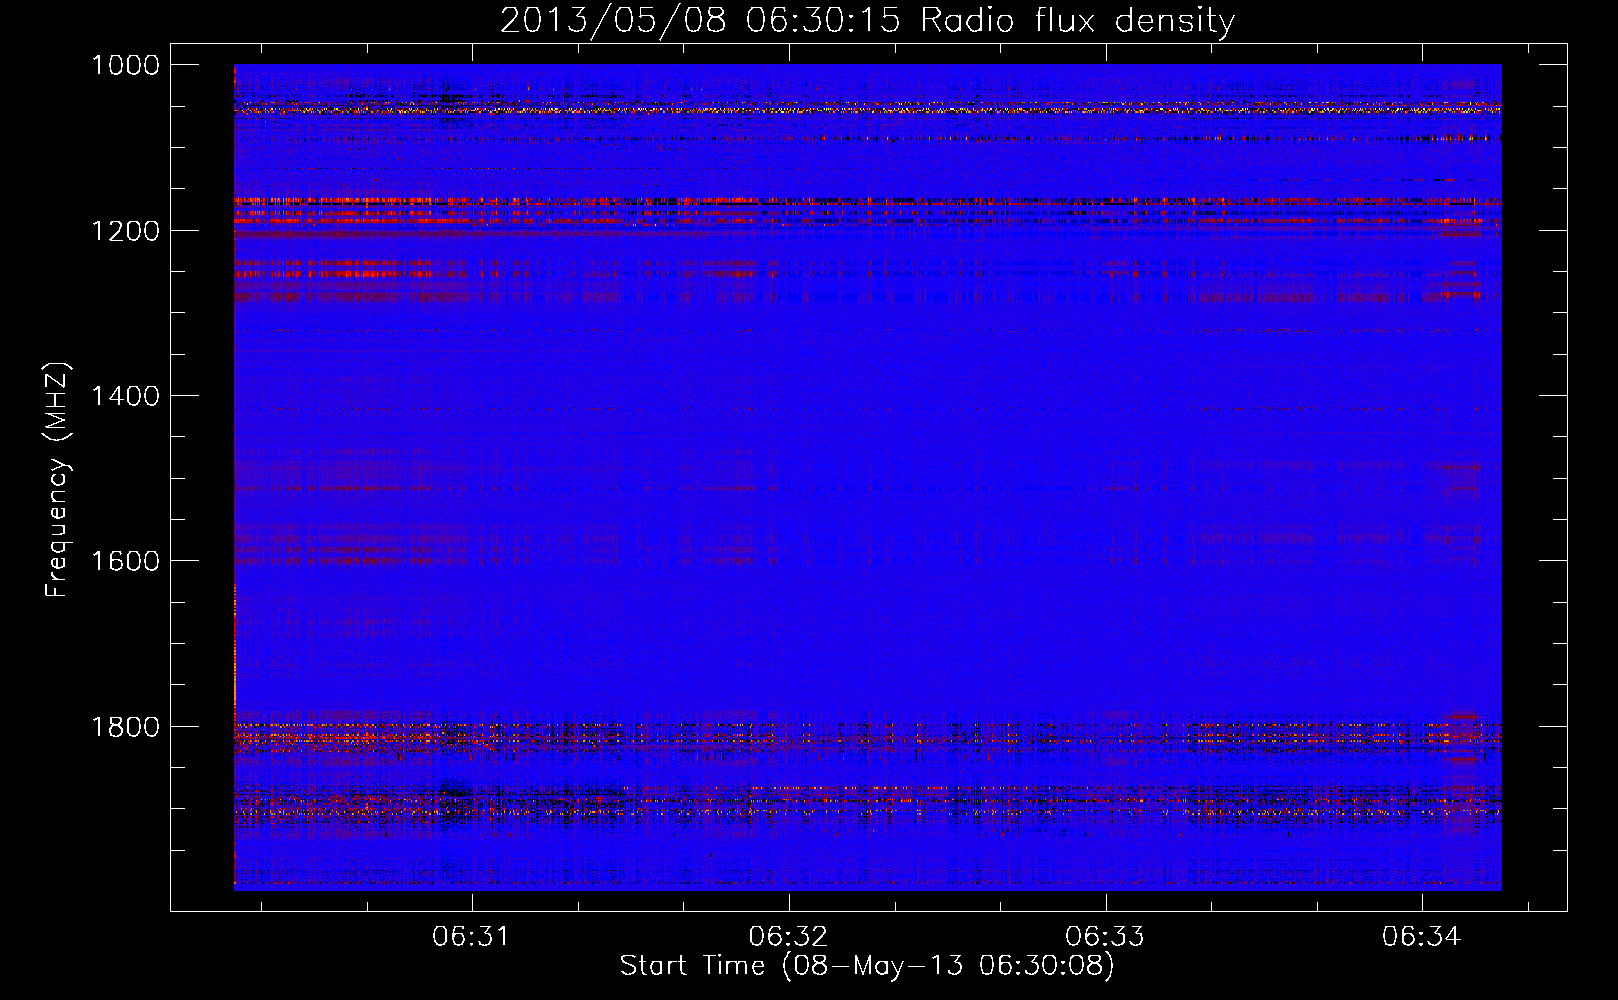Click the "Start Time (08-May-13 06:30:08)" axis label

pyautogui.click(x=867, y=966)
